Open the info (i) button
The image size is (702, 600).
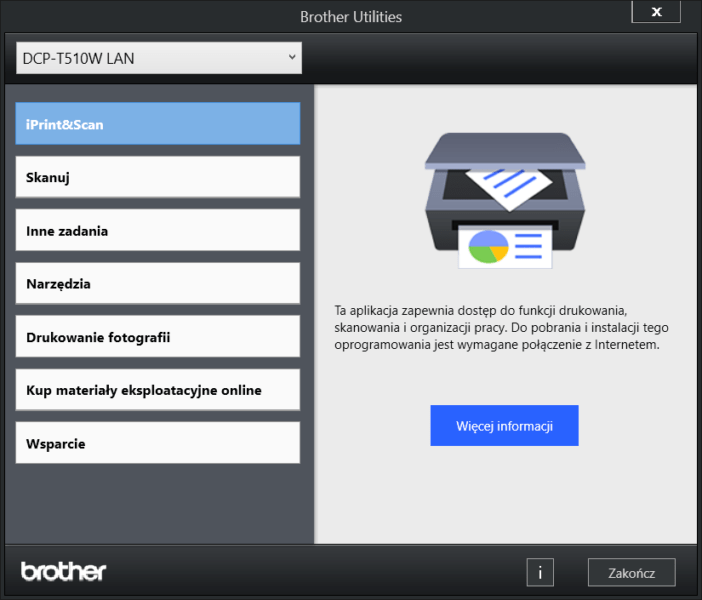click(540, 572)
